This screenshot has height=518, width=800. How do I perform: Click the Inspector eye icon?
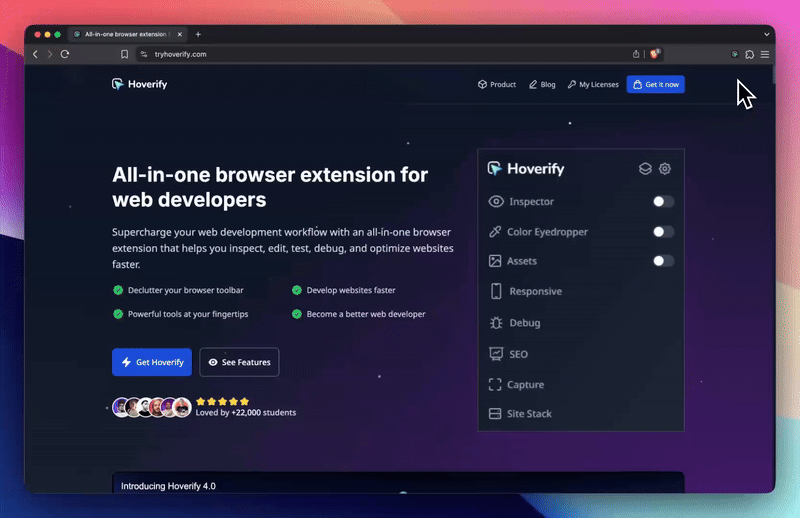pyautogui.click(x=496, y=202)
